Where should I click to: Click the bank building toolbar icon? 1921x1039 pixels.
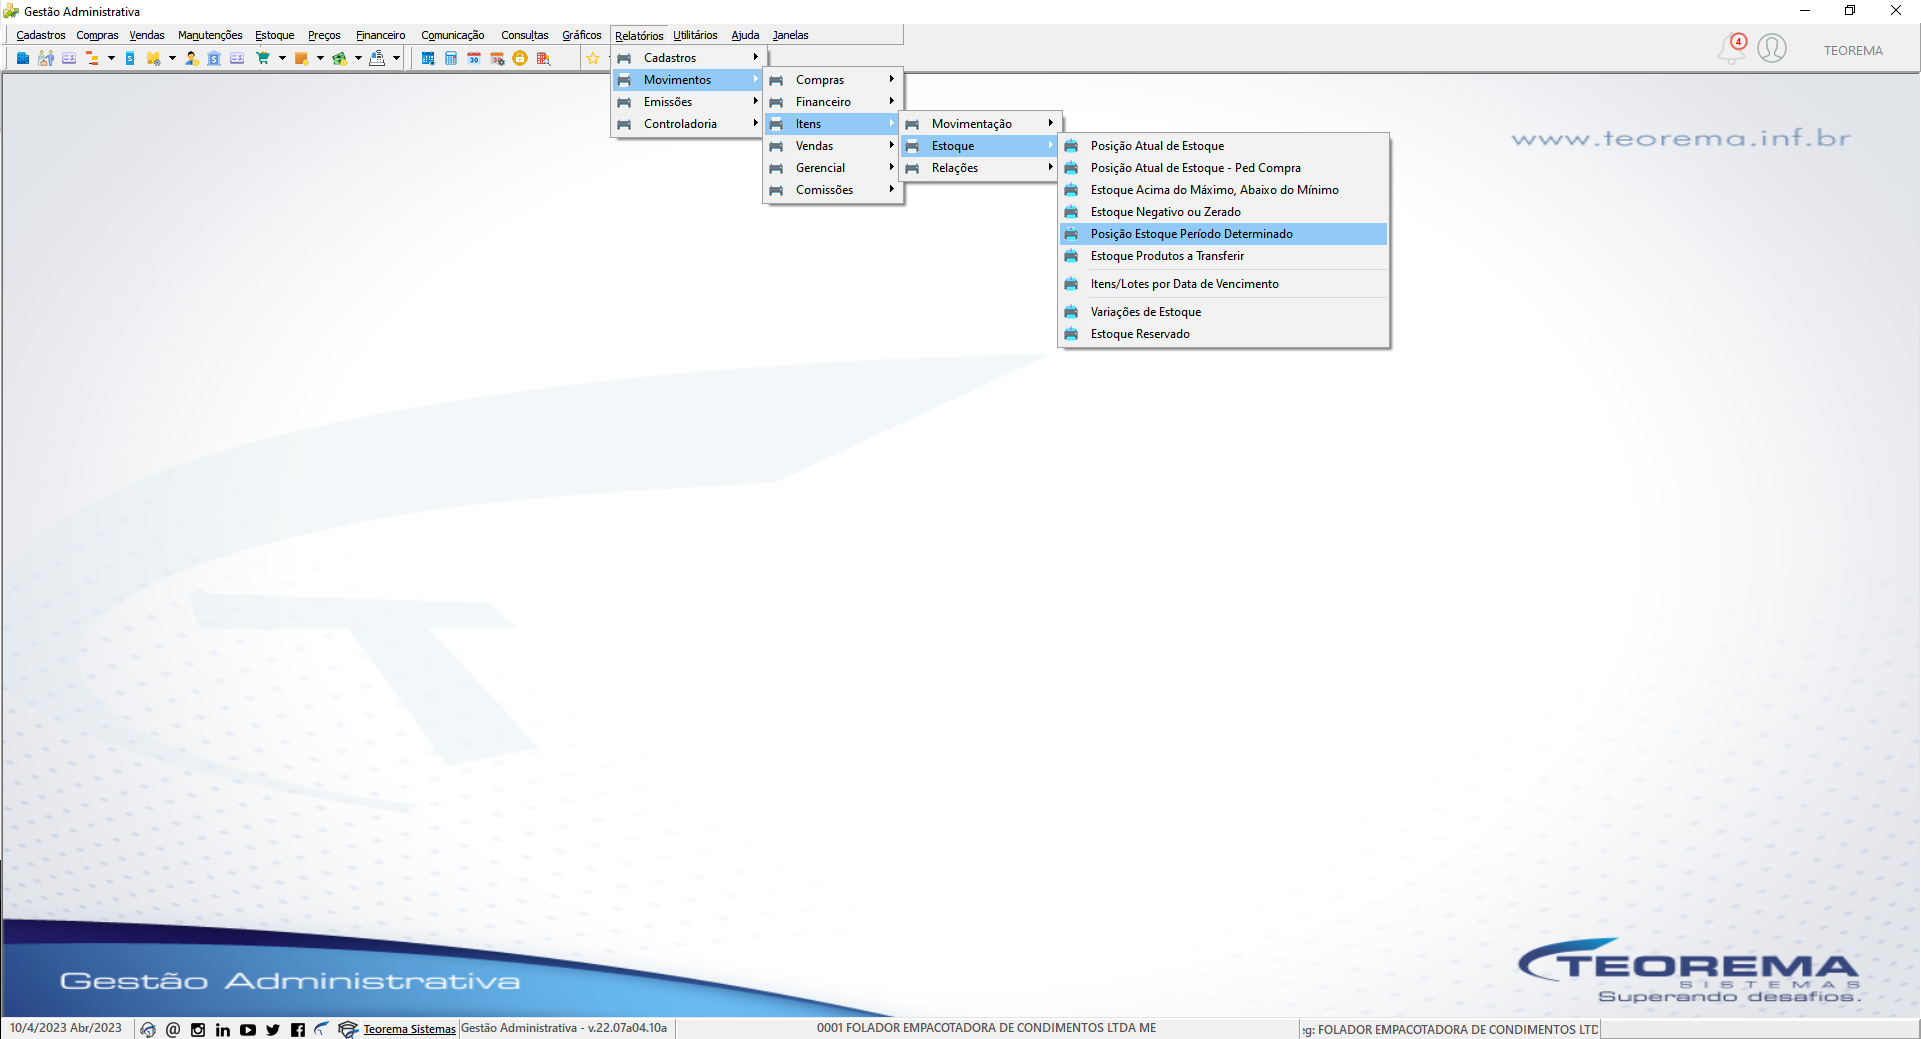pos(214,58)
